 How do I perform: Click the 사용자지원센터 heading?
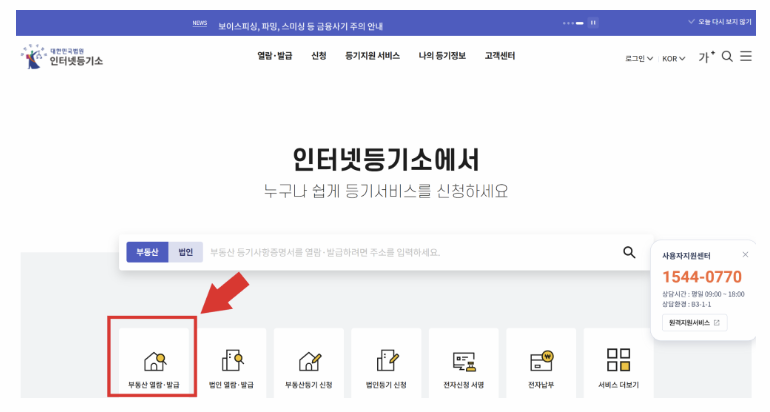[x=686, y=256]
